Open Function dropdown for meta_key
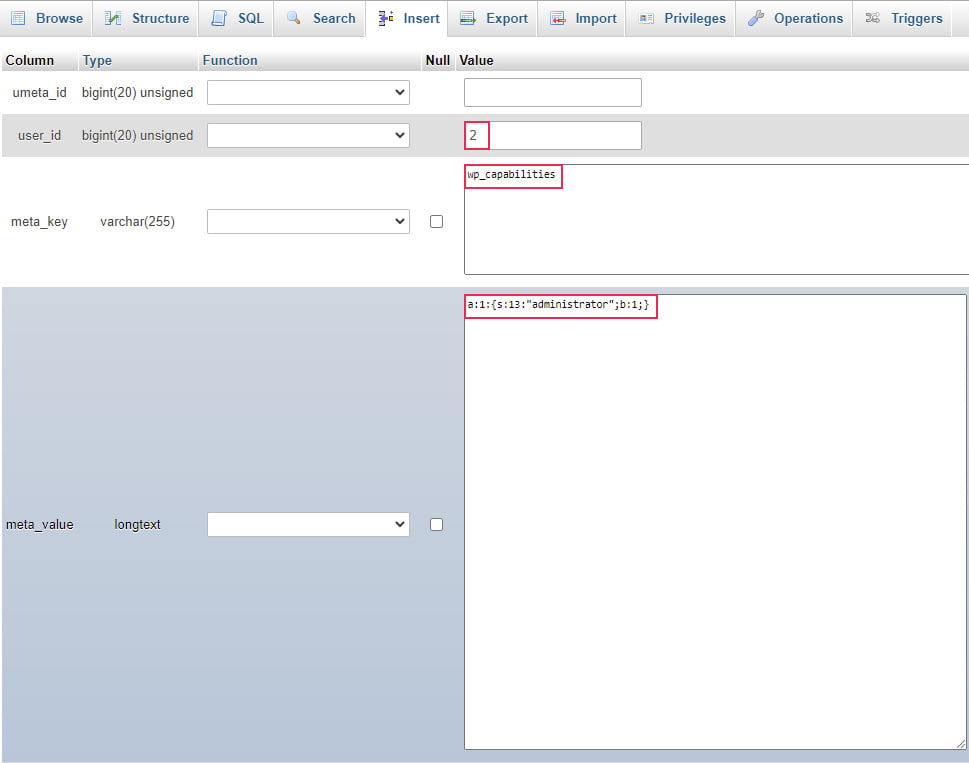The width and height of the screenshot is (969, 763). [x=308, y=221]
